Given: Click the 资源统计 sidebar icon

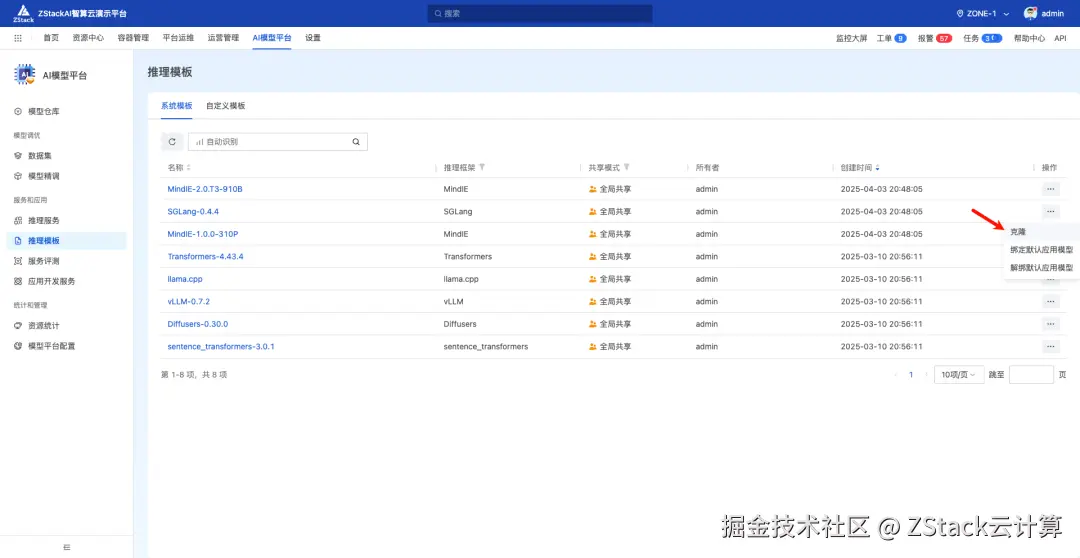Looking at the screenshot, I should tap(18, 326).
